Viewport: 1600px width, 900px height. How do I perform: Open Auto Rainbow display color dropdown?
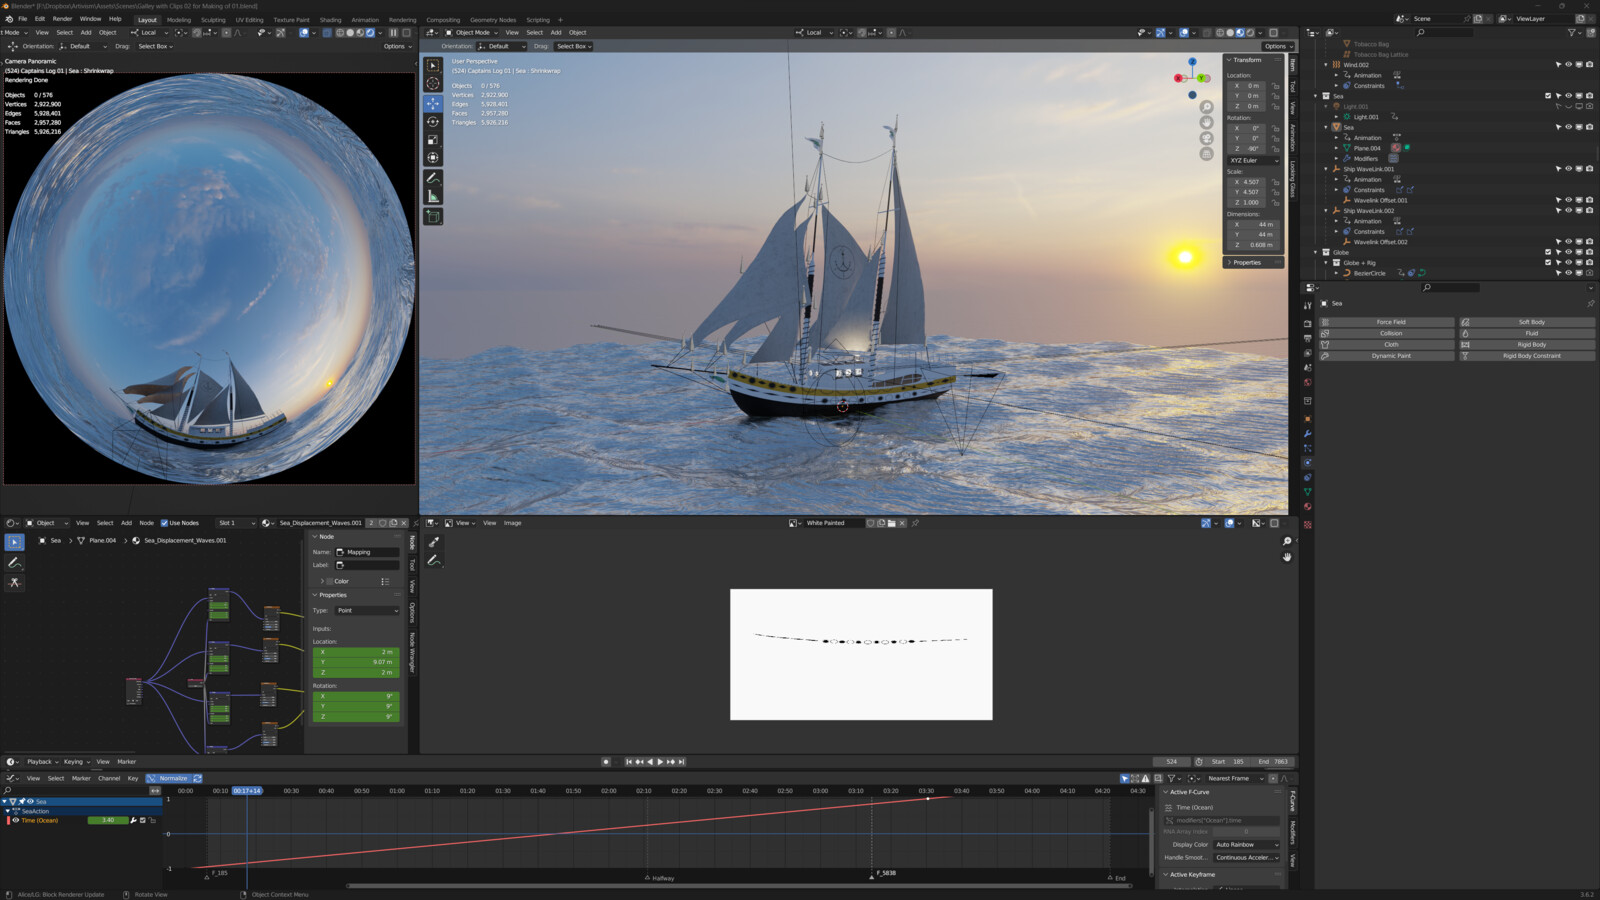tap(1247, 844)
